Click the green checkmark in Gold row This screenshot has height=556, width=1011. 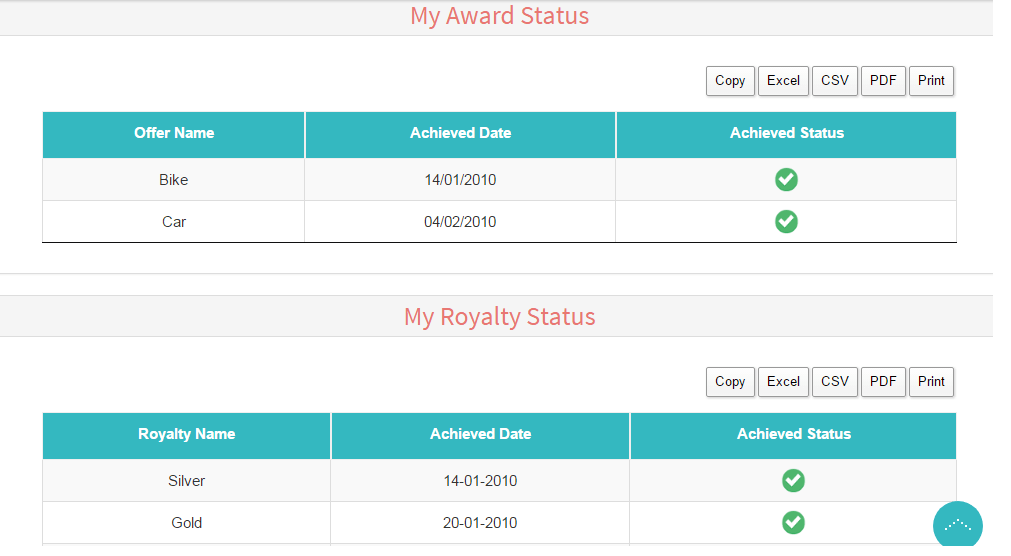coord(793,522)
